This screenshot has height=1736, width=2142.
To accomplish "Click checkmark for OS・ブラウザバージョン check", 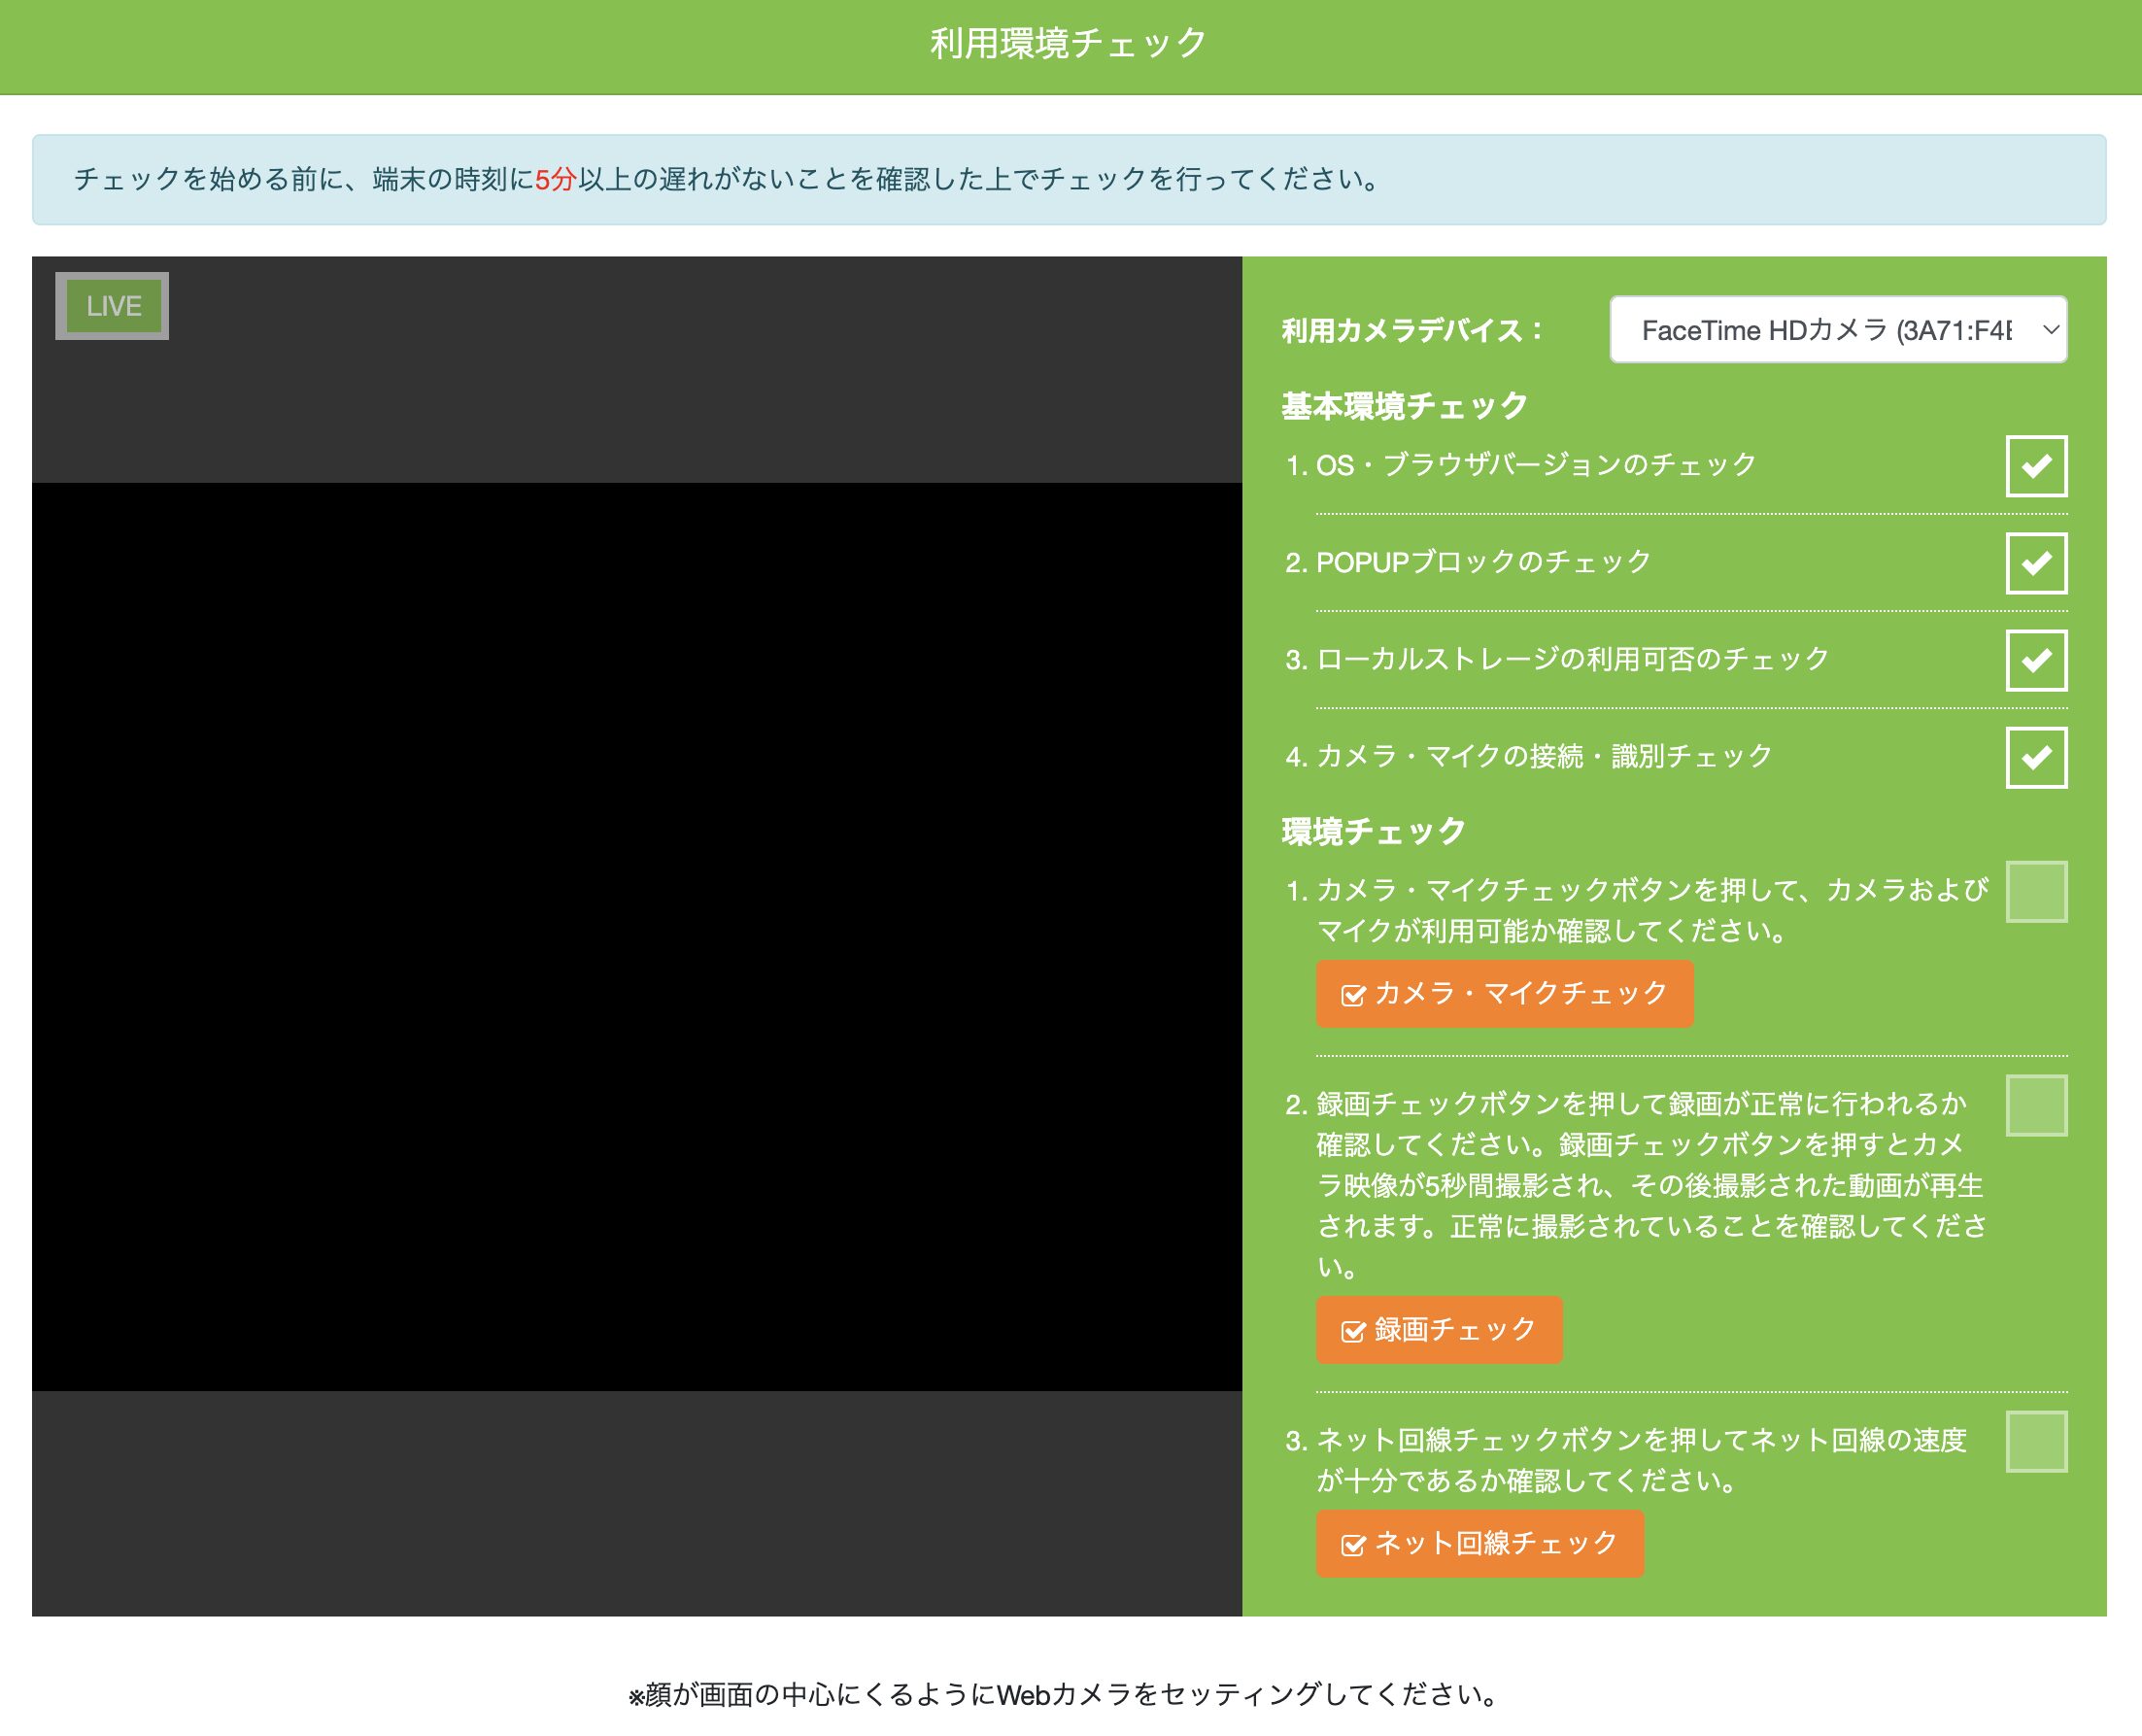I will tap(2036, 466).
